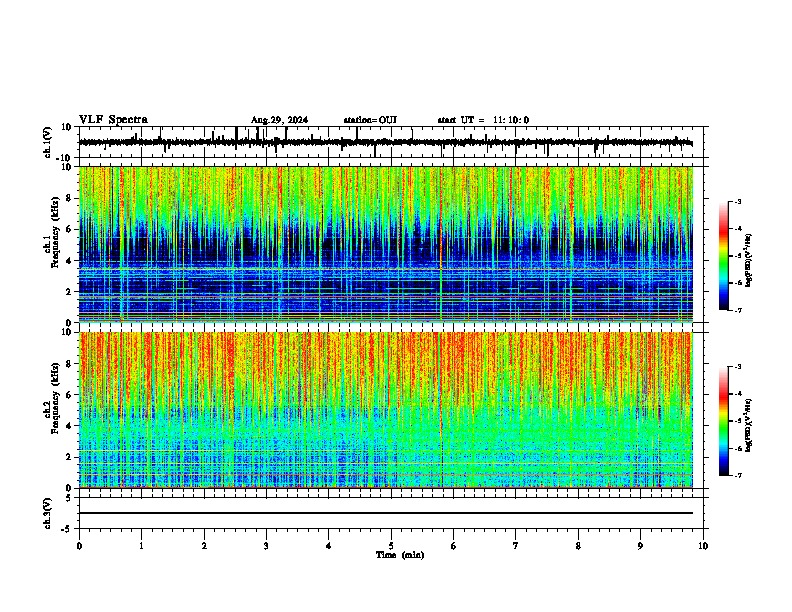
Task: Click the ch.2 spectrogram plot area
Action: point(386,410)
